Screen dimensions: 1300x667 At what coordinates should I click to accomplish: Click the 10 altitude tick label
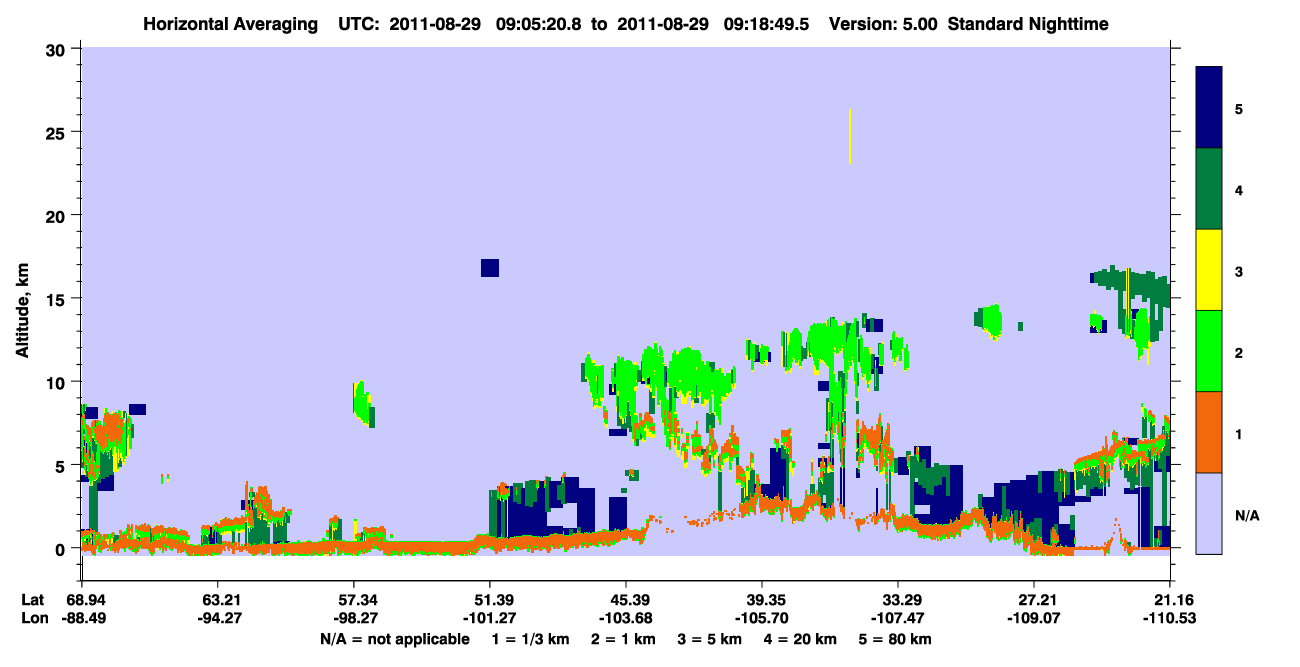[58, 382]
